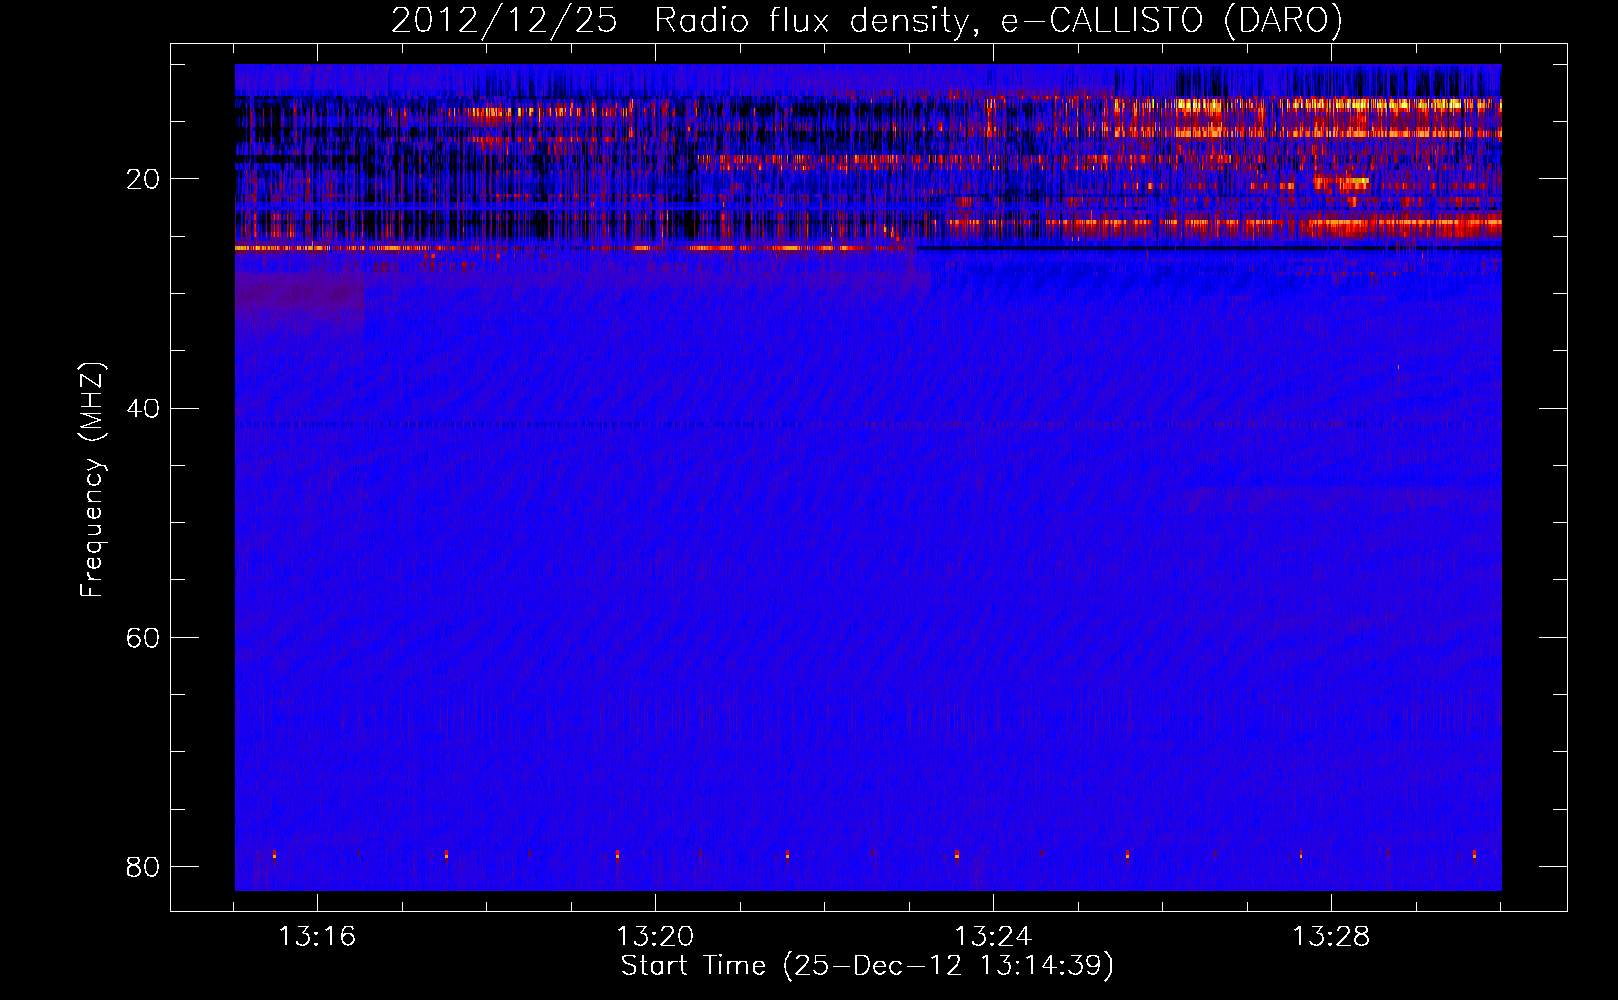
Task: Click the 13:20 time tick label
Action: click(x=655, y=936)
